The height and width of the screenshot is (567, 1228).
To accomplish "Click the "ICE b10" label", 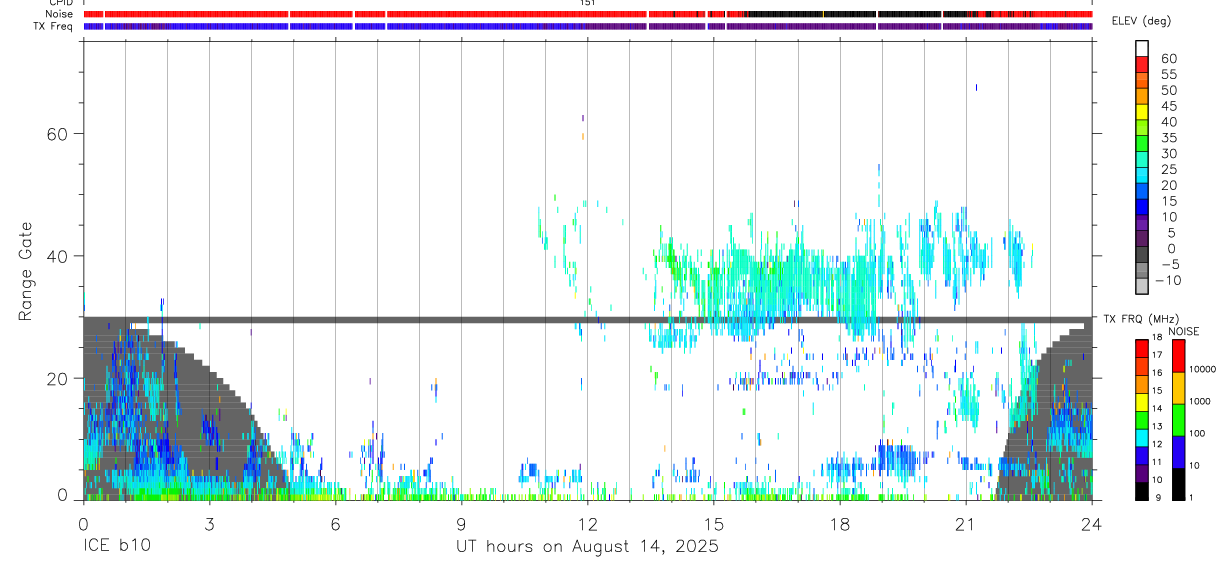I will click(115, 546).
